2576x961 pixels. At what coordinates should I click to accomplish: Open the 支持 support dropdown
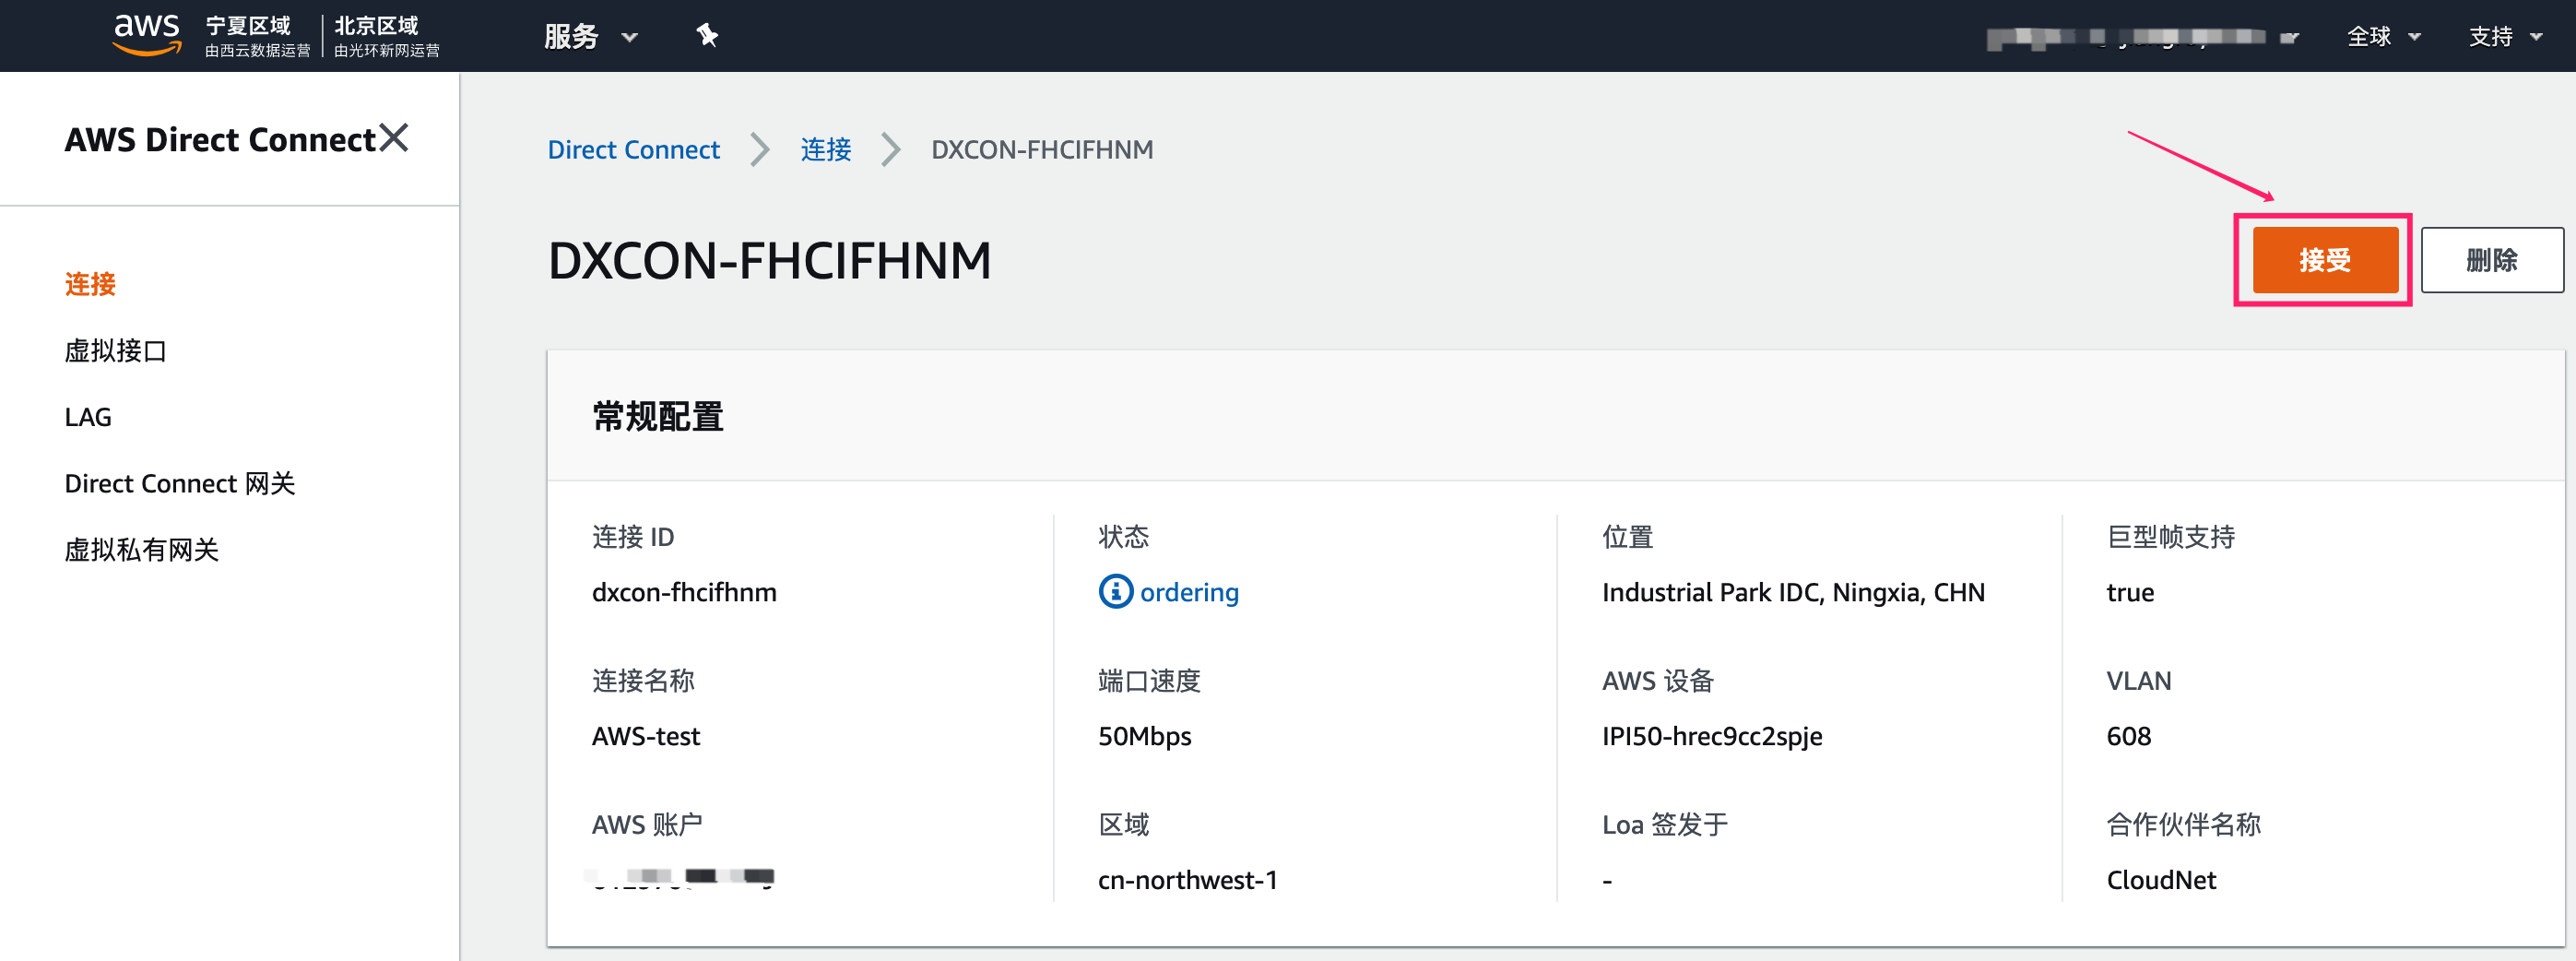2505,37
